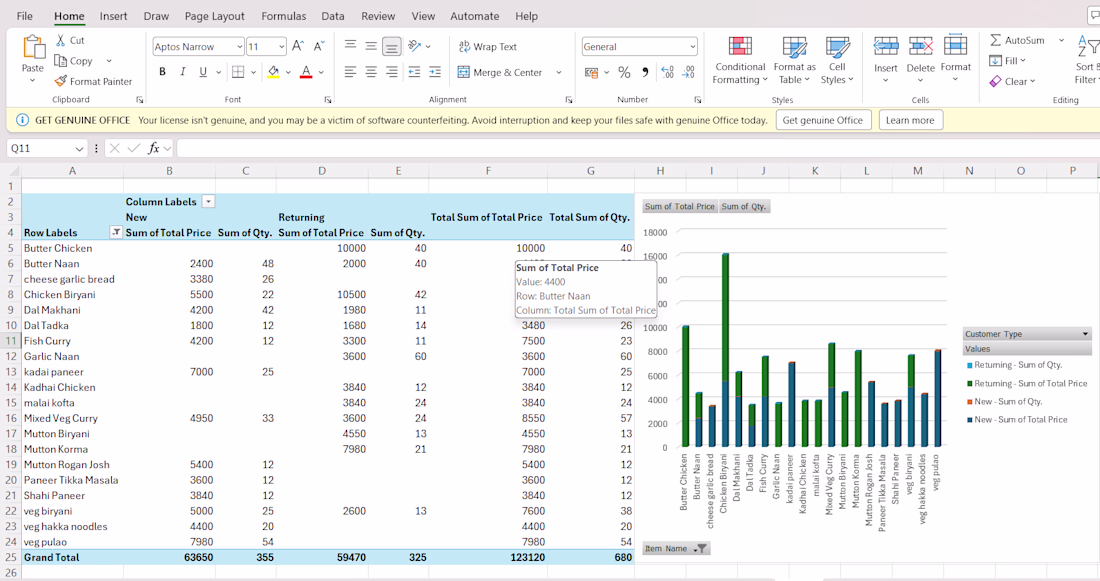Click the Learn more button
This screenshot has width=1100, height=581.
coord(910,120)
